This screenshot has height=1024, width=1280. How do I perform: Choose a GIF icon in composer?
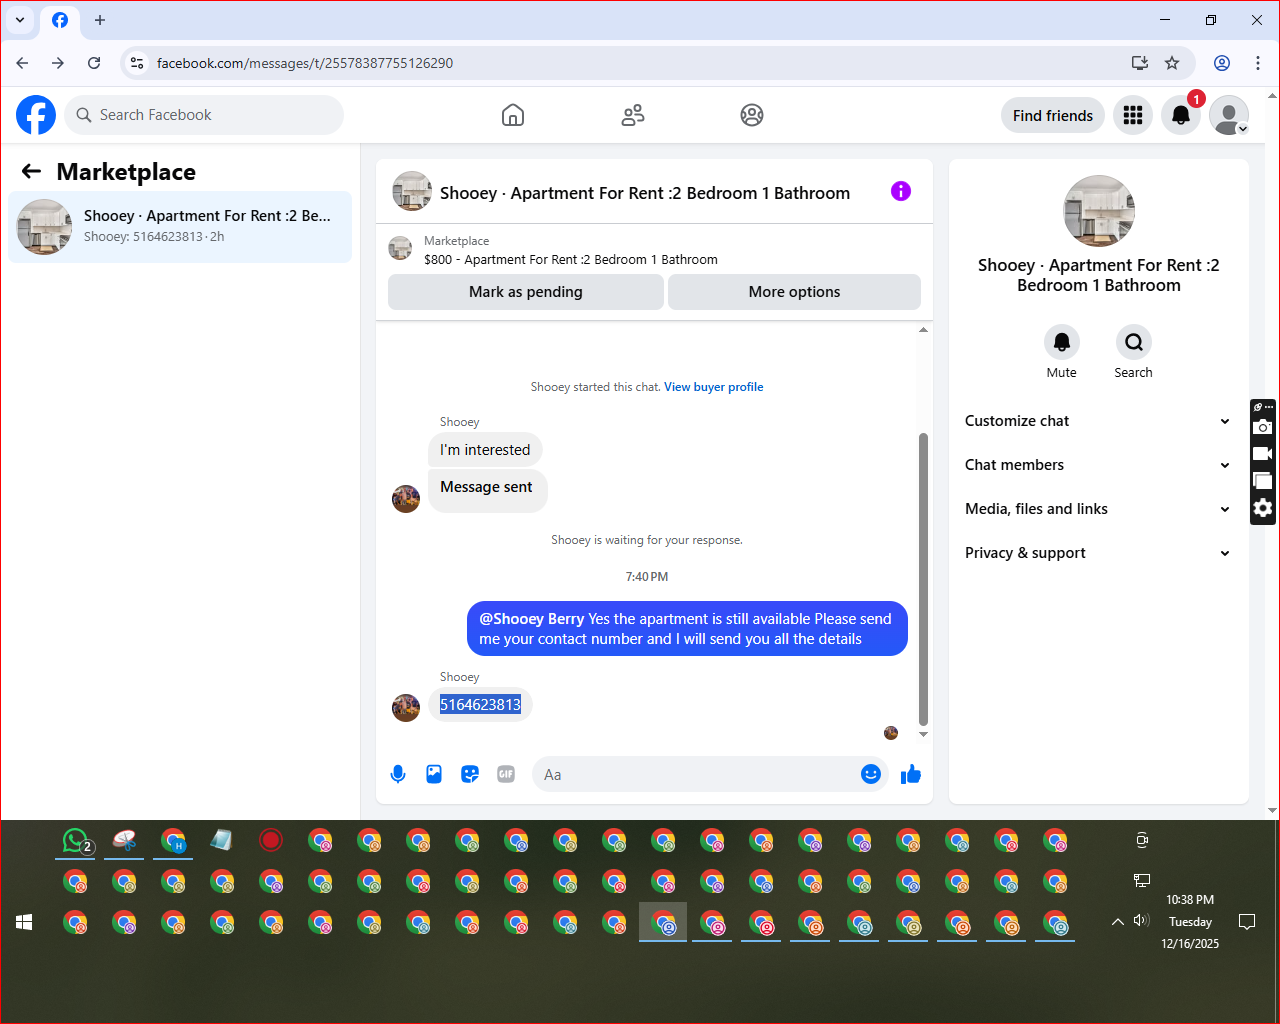[x=506, y=774]
